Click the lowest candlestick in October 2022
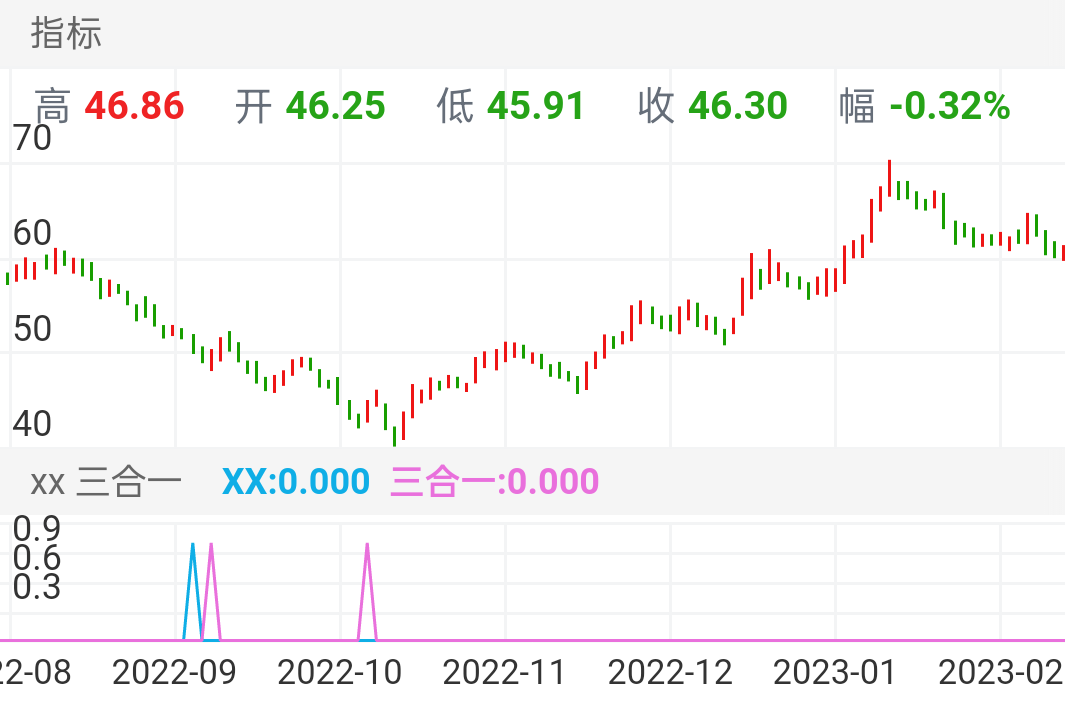 (395, 436)
